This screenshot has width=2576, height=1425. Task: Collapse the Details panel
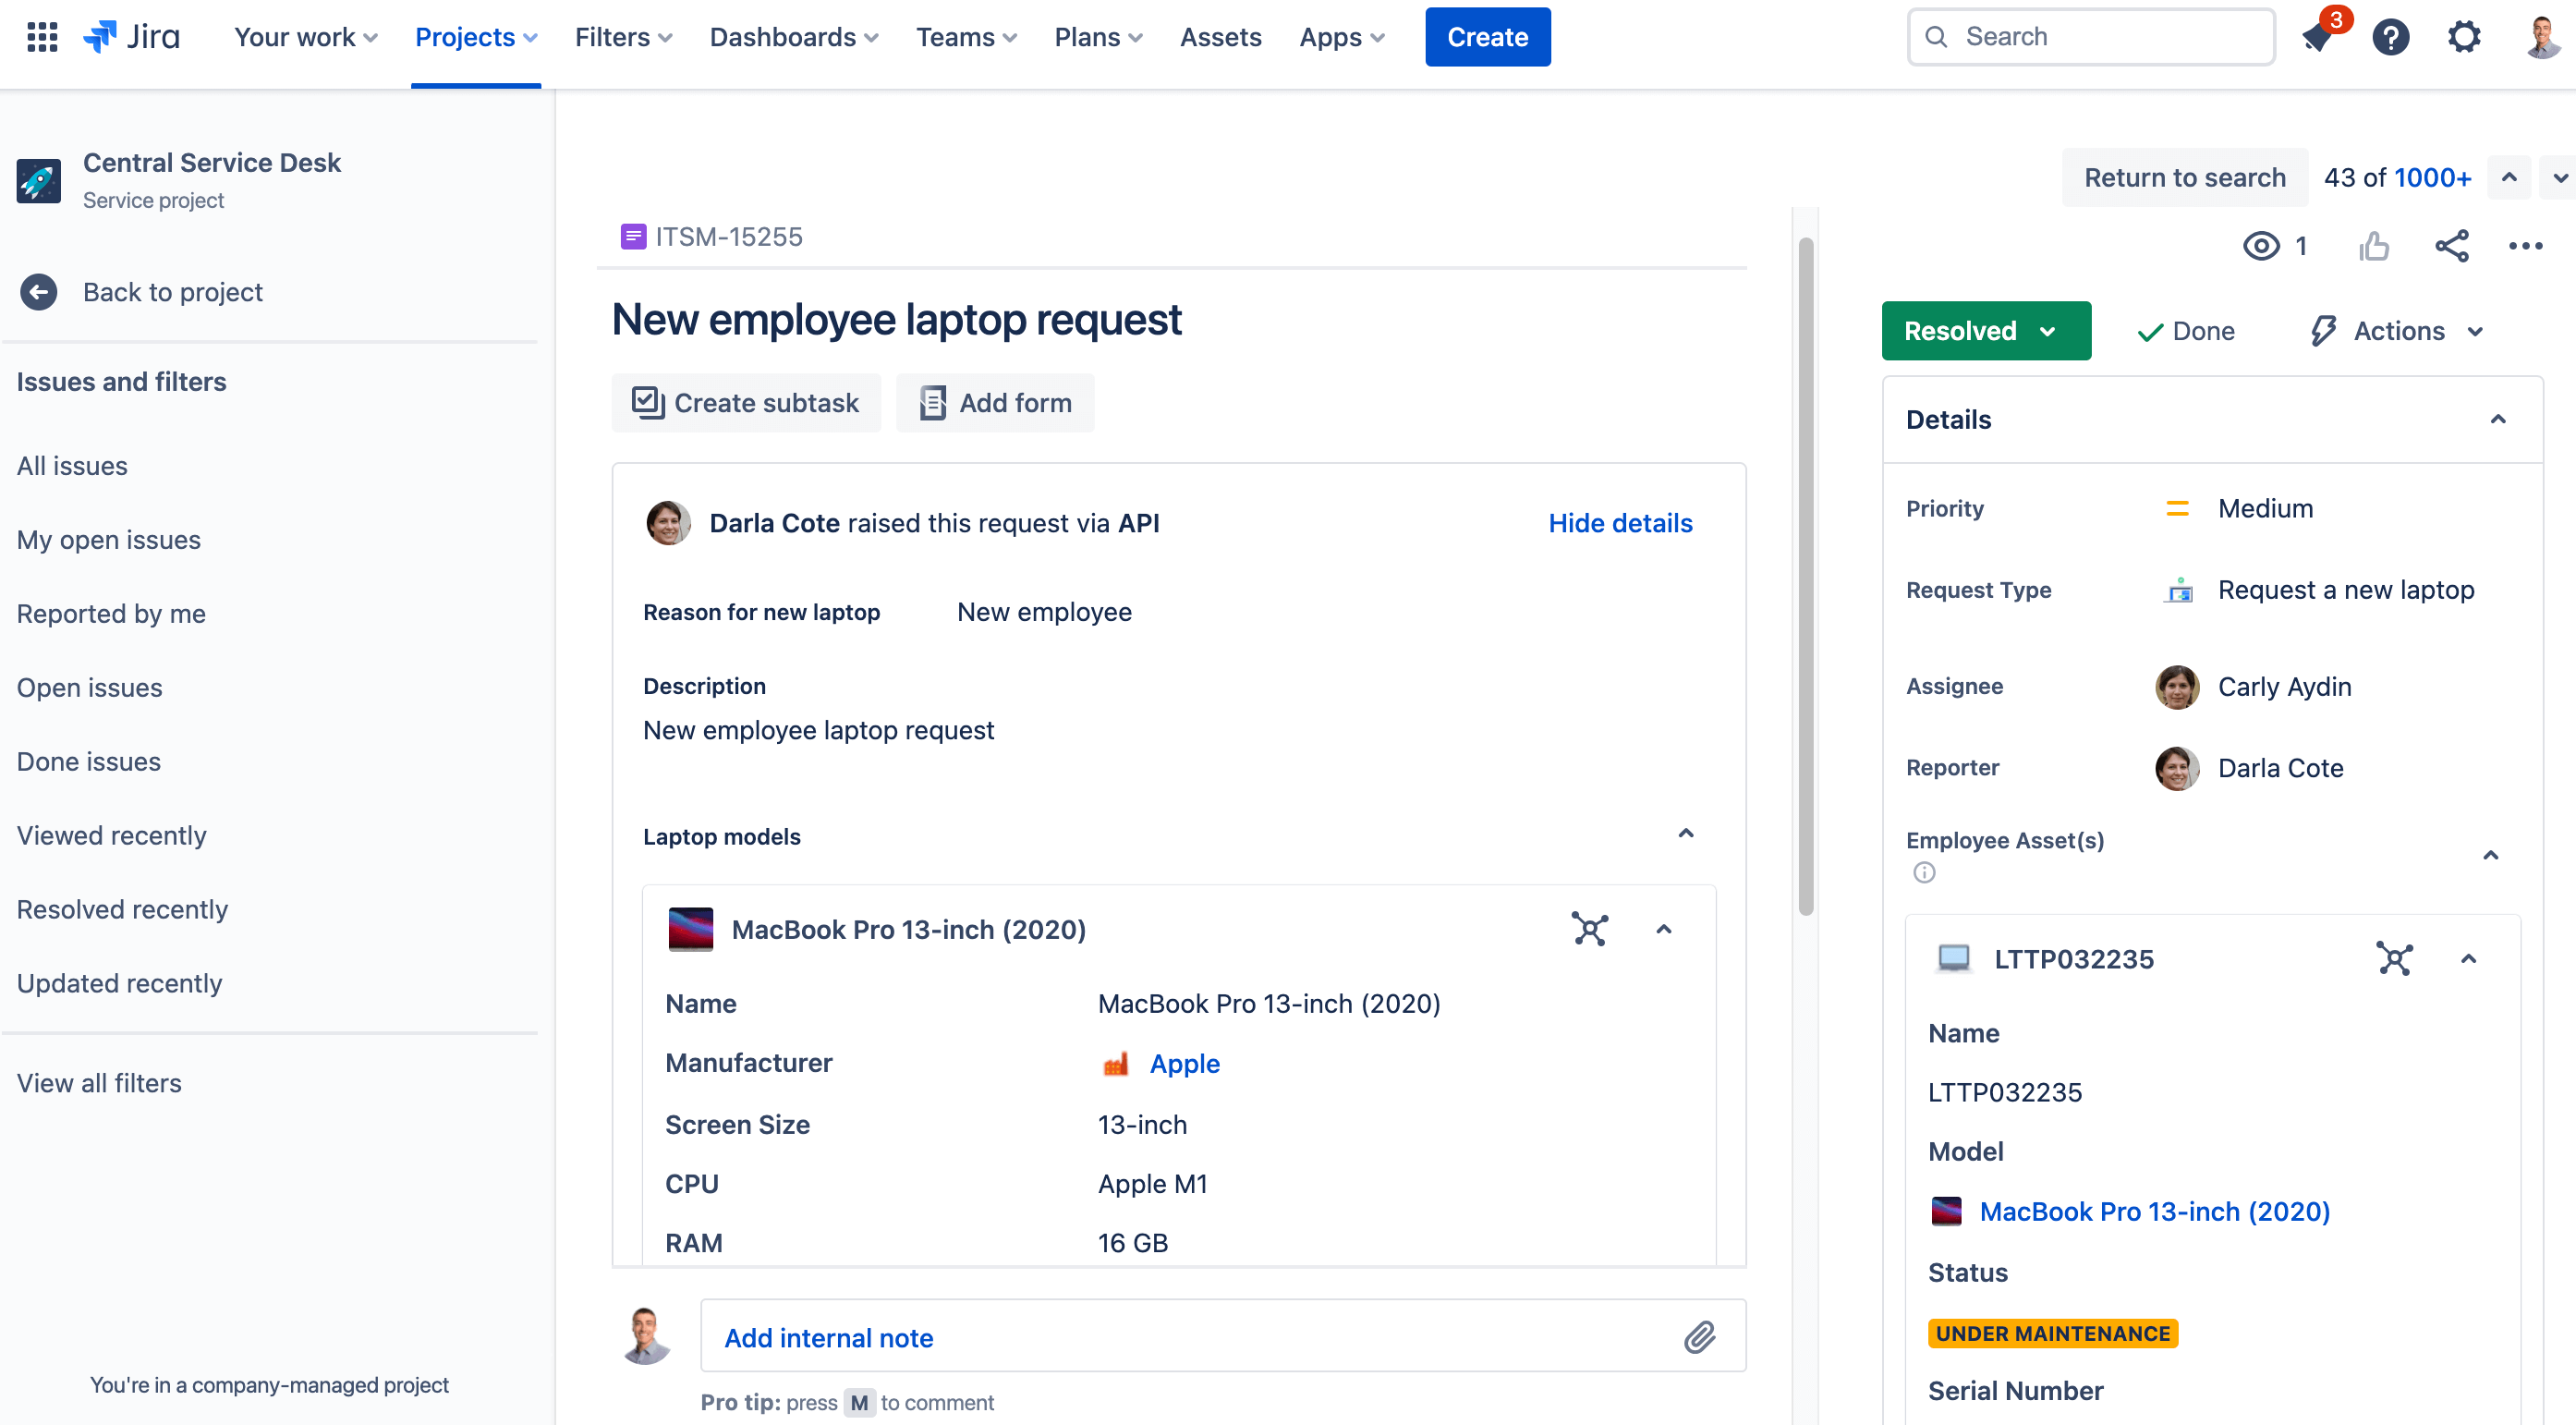2500,419
